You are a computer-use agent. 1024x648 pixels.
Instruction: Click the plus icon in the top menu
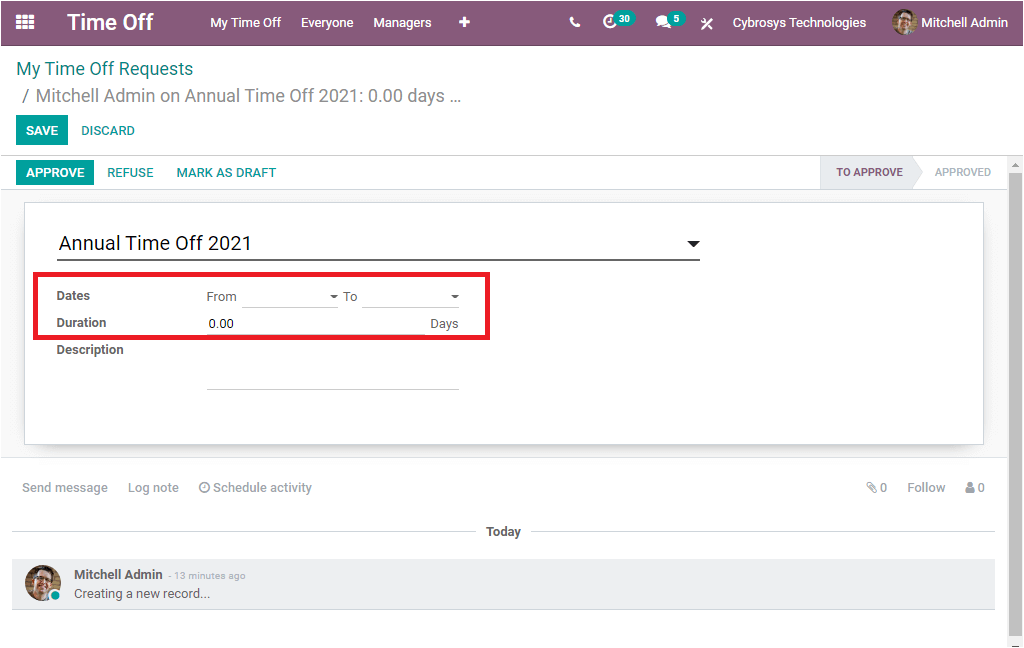464,22
